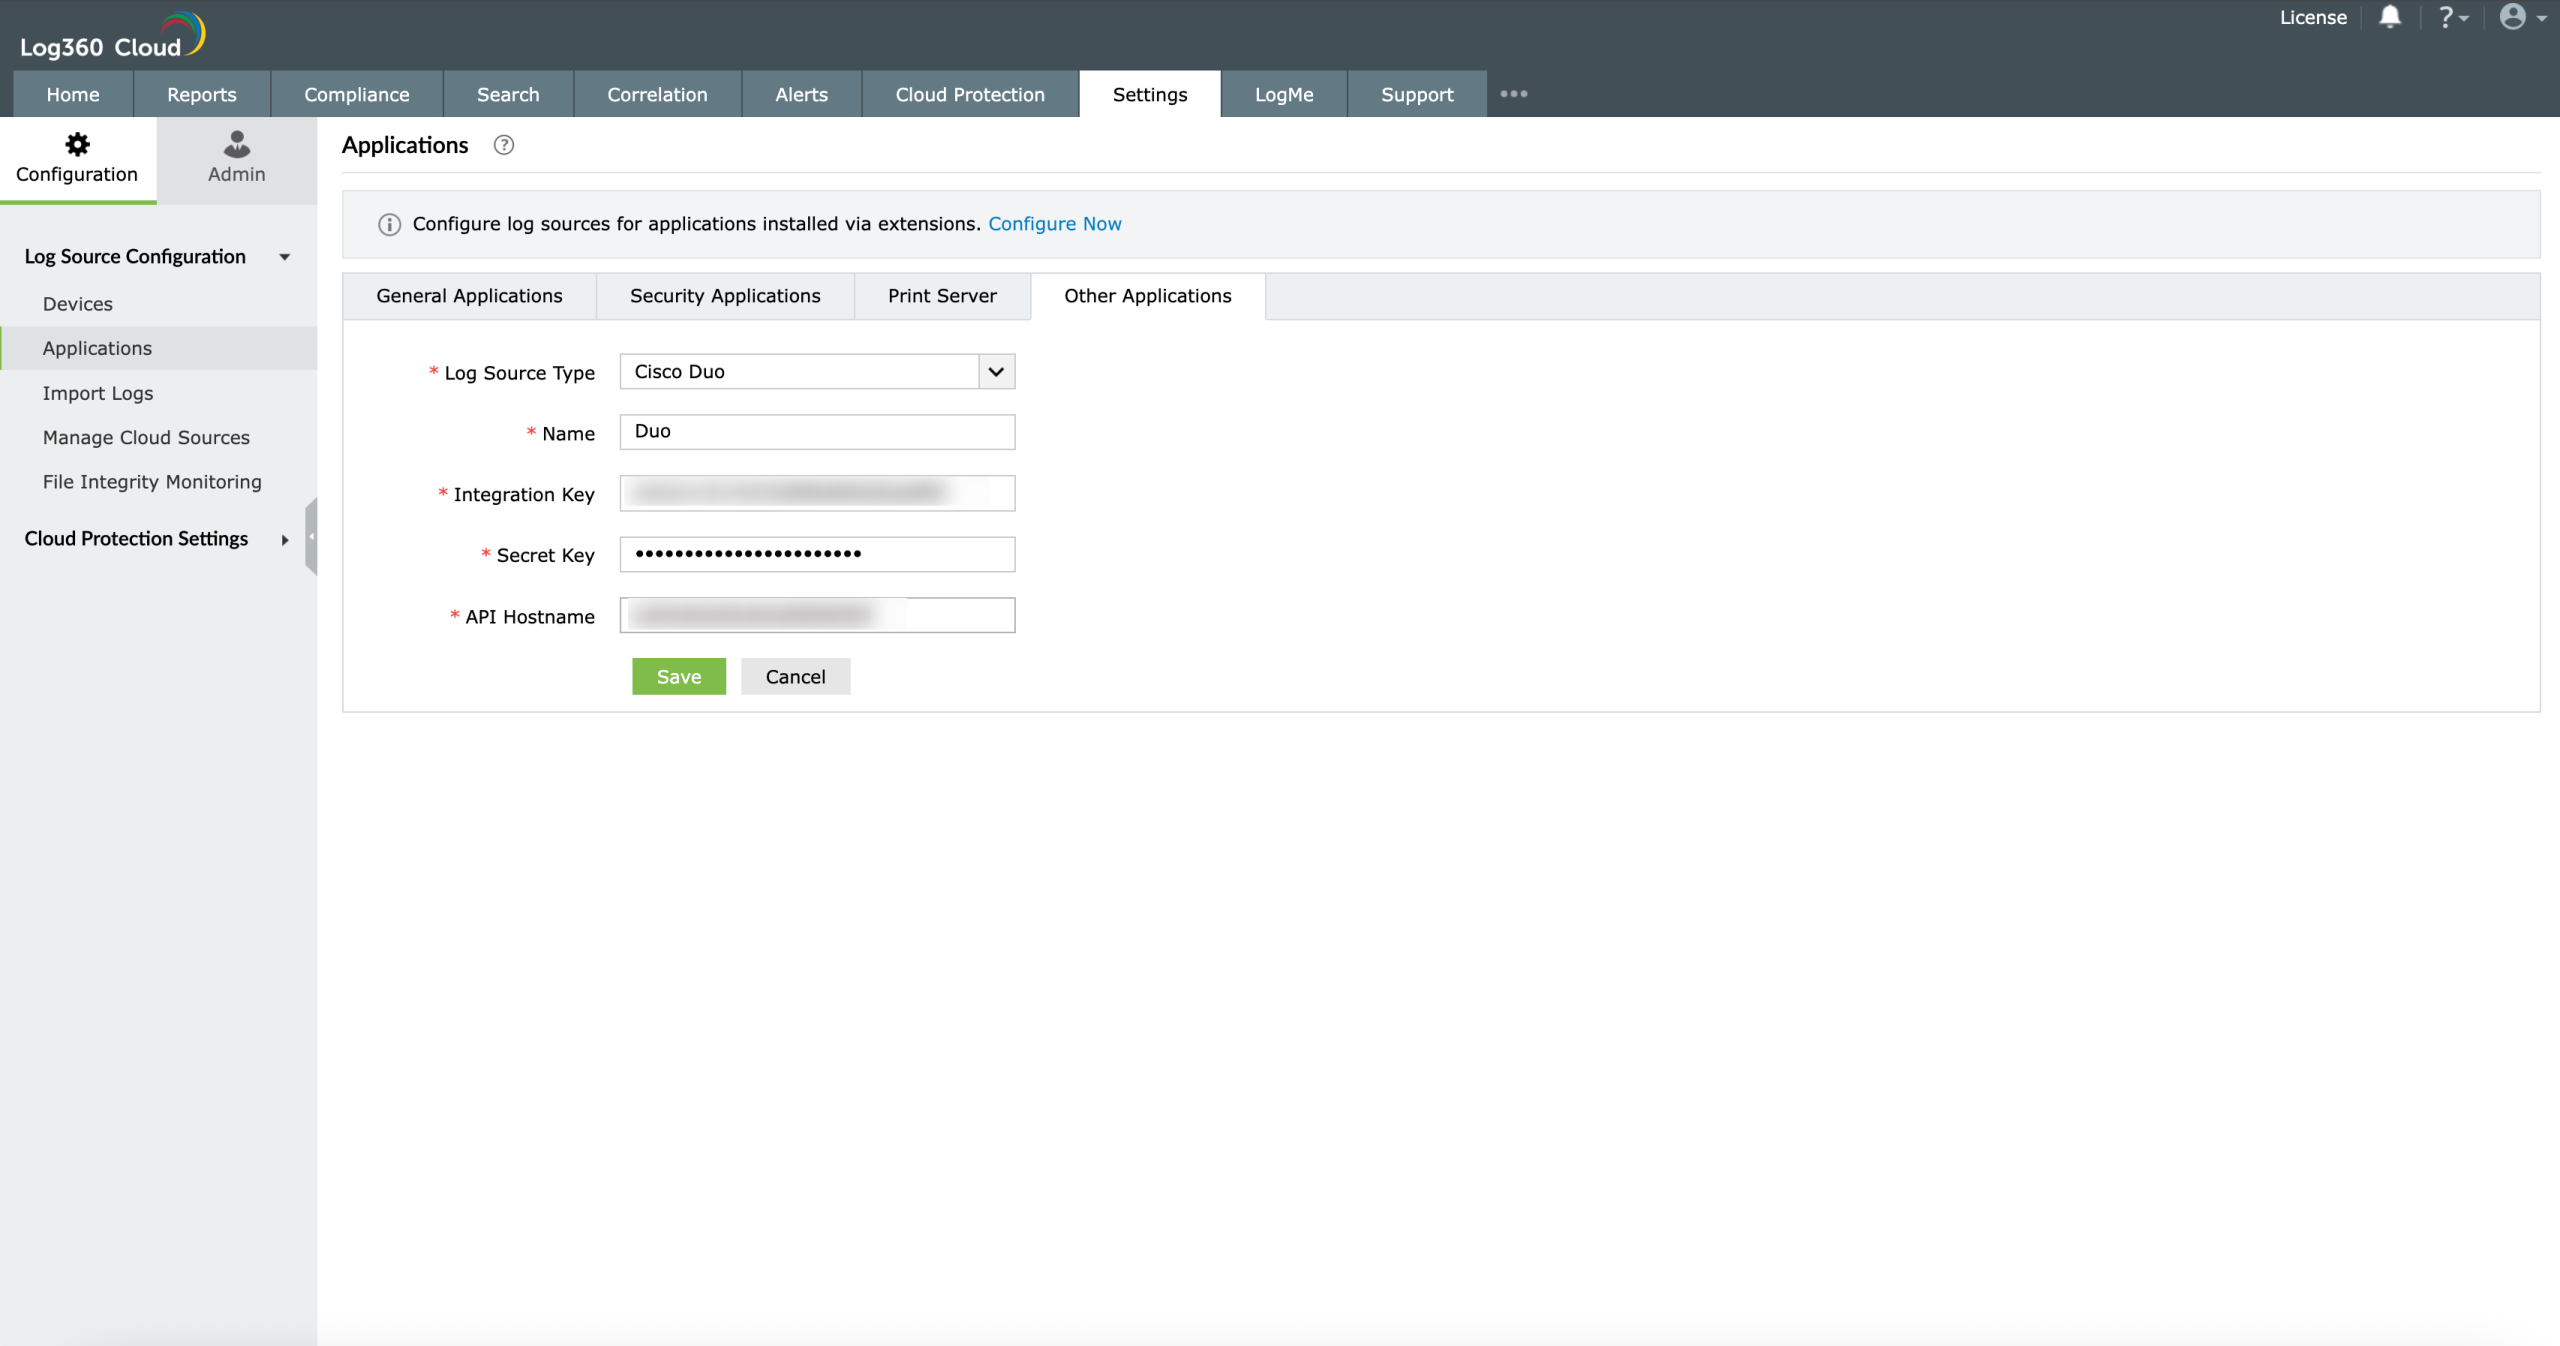Click the notification bell icon
The width and height of the screenshot is (2560, 1346).
pos(2389,17)
